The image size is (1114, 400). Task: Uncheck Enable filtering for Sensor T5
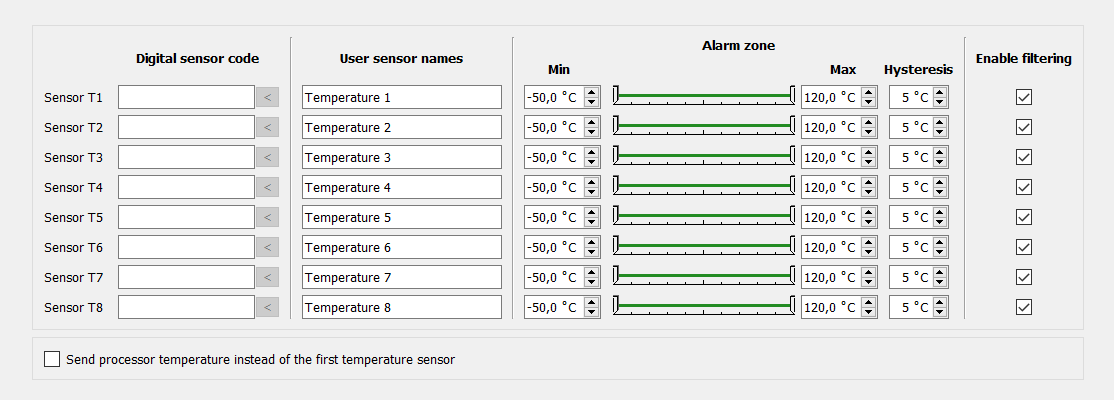[1023, 217]
